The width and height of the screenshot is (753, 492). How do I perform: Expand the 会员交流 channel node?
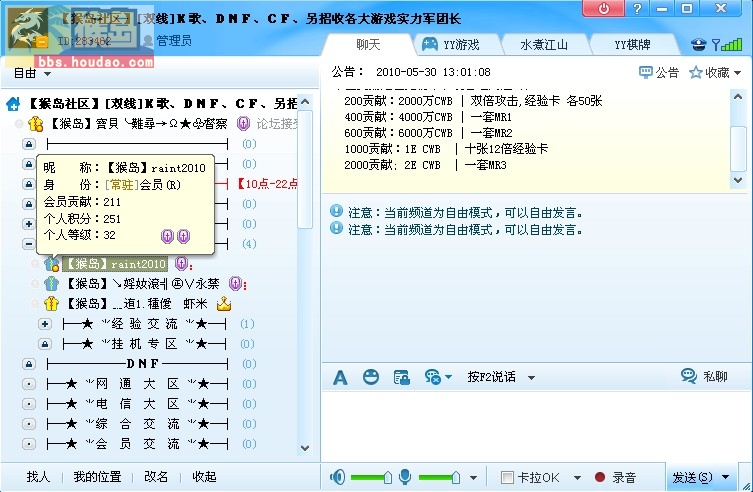29,444
